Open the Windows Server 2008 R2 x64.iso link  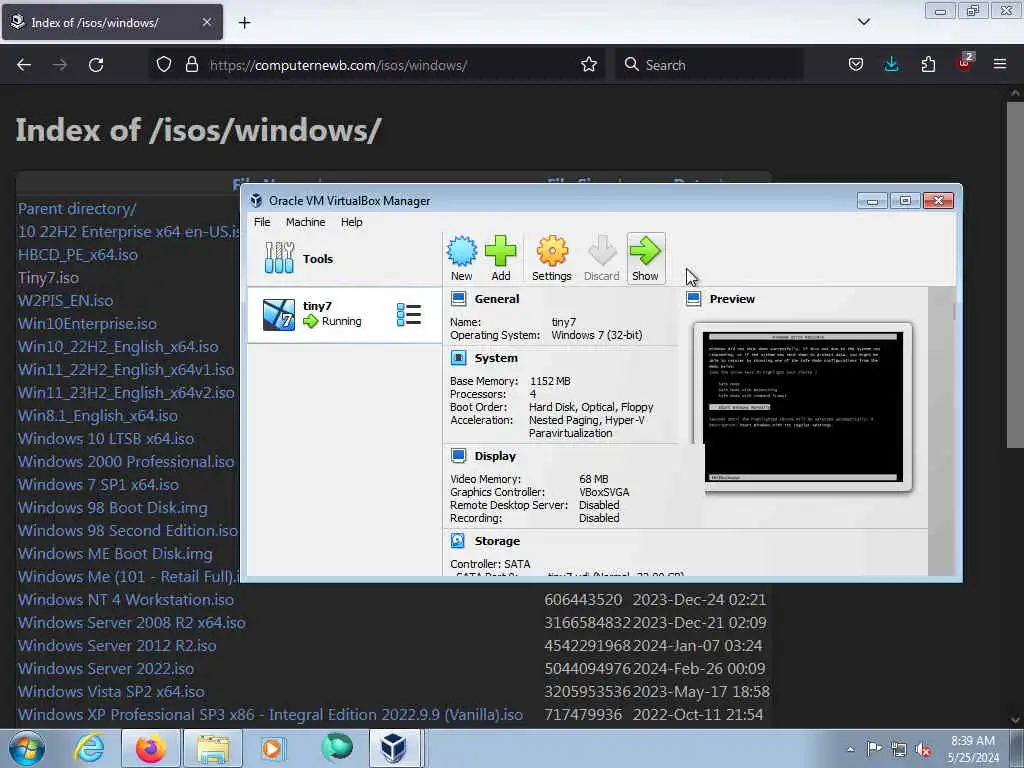click(x=132, y=623)
